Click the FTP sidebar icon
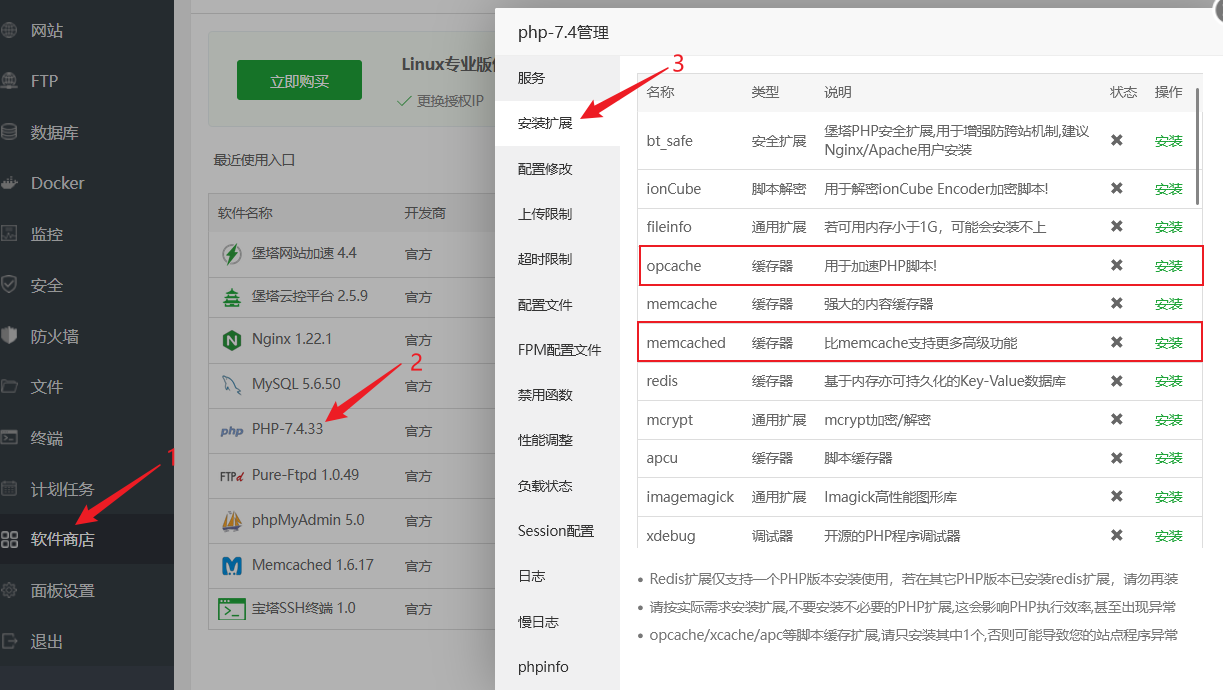 tap(9, 81)
